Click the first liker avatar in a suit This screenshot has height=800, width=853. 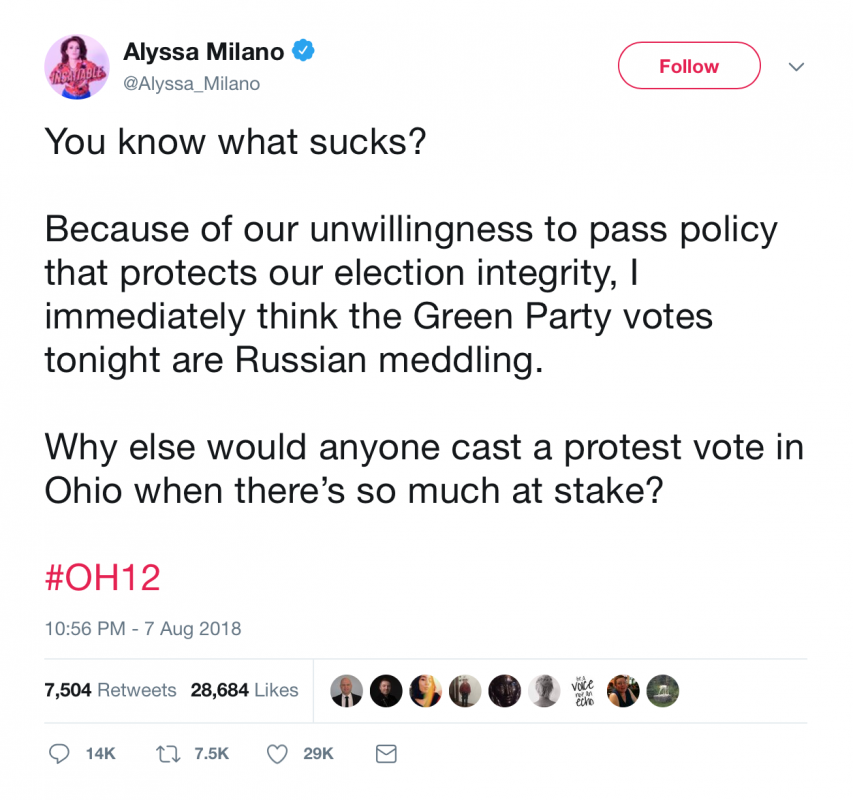pyautogui.click(x=347, y=691)
